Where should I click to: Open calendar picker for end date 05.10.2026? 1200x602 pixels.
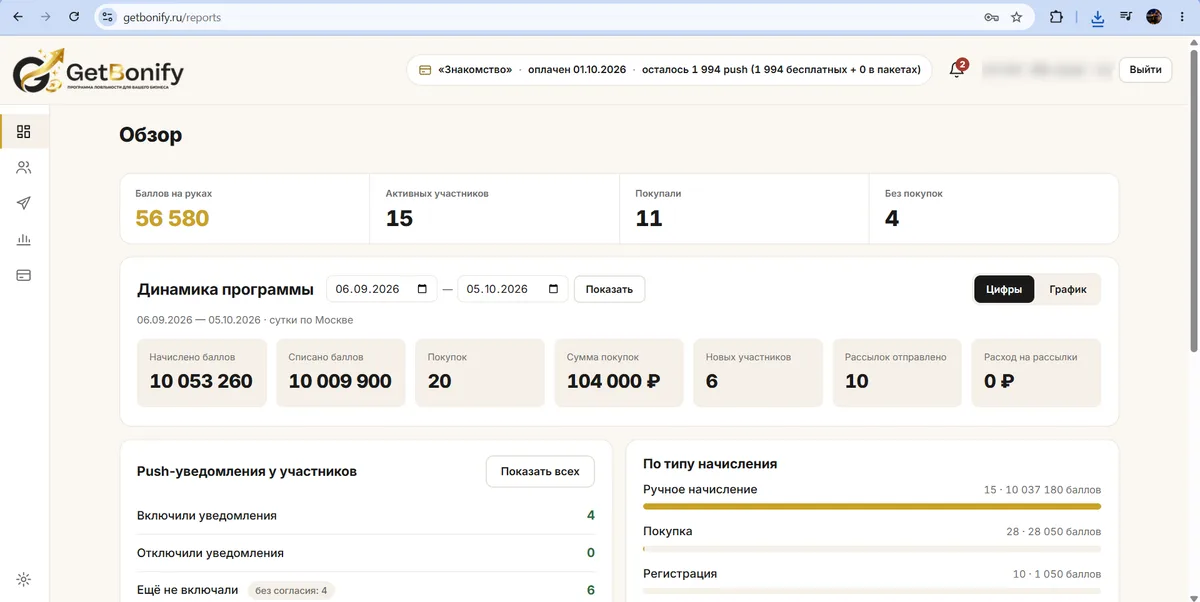(x=553, y=289)
